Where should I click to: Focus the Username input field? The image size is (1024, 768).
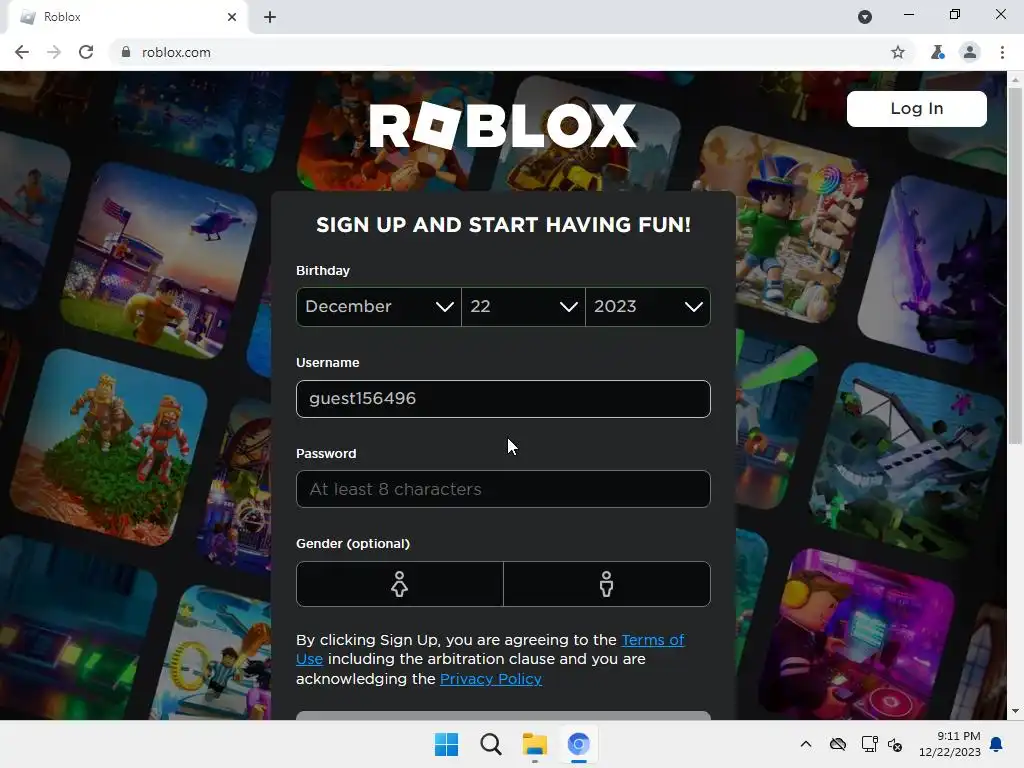tap(503, 398)
